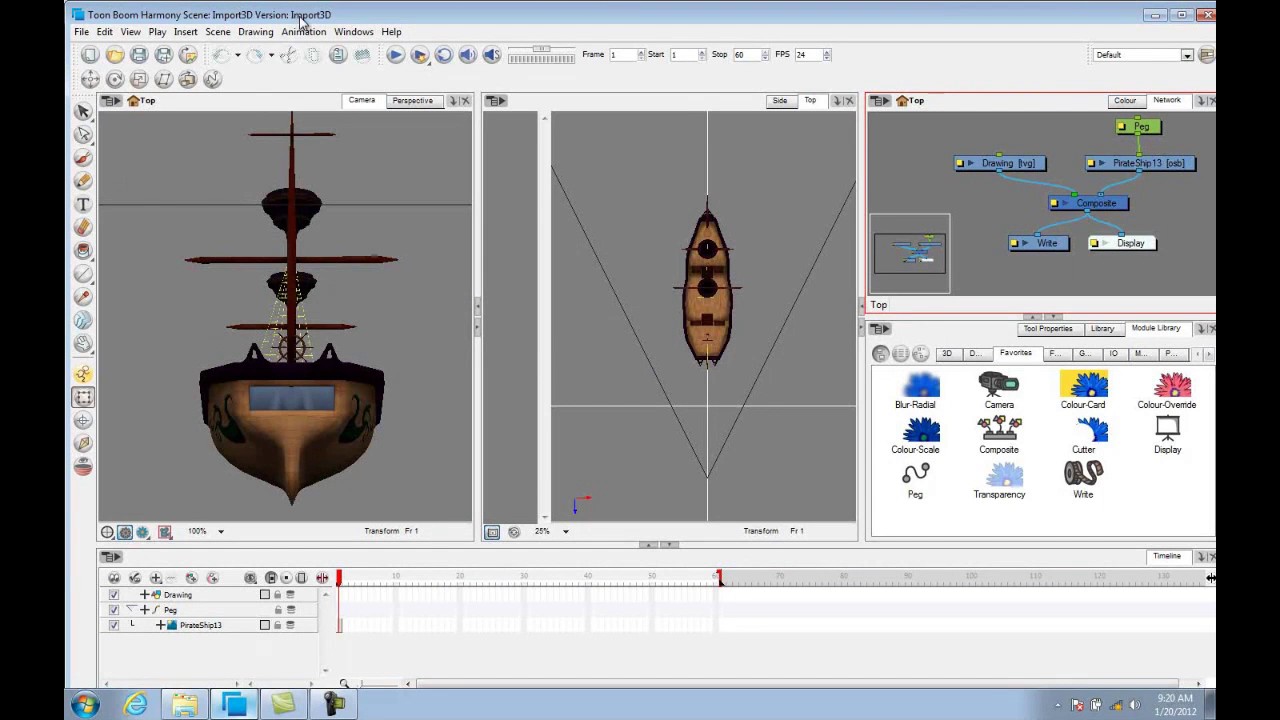This screenshot has height=720, width=1280.
Task: Save the scene using floppy icon
Action: click(x=139, y=55)
